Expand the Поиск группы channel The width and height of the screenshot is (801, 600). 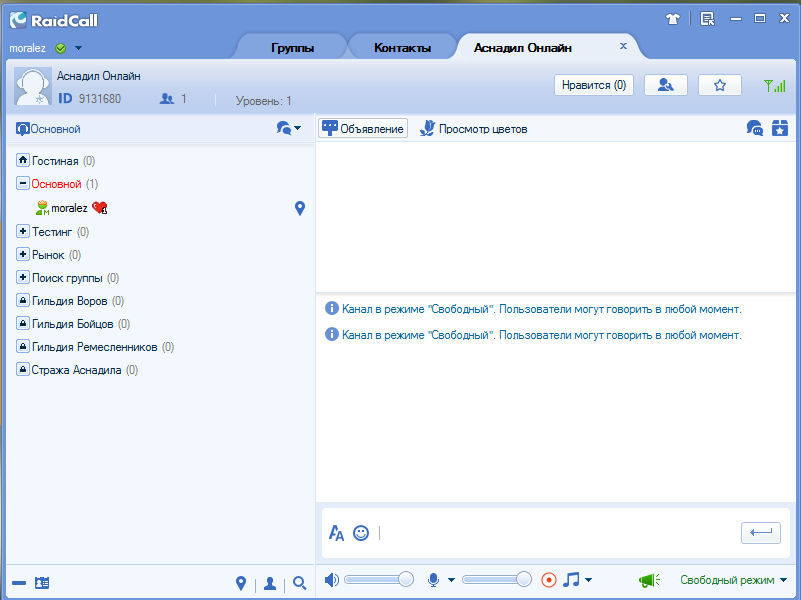pos(22,277)
